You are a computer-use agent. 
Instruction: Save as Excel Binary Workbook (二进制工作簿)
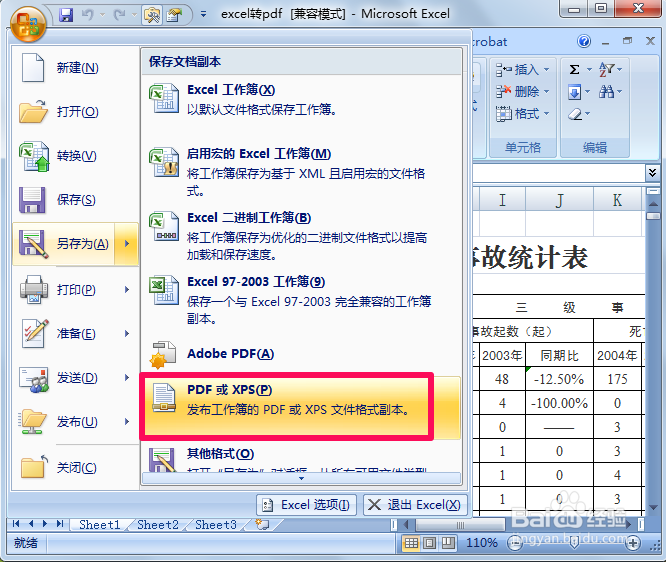(302, 236)
